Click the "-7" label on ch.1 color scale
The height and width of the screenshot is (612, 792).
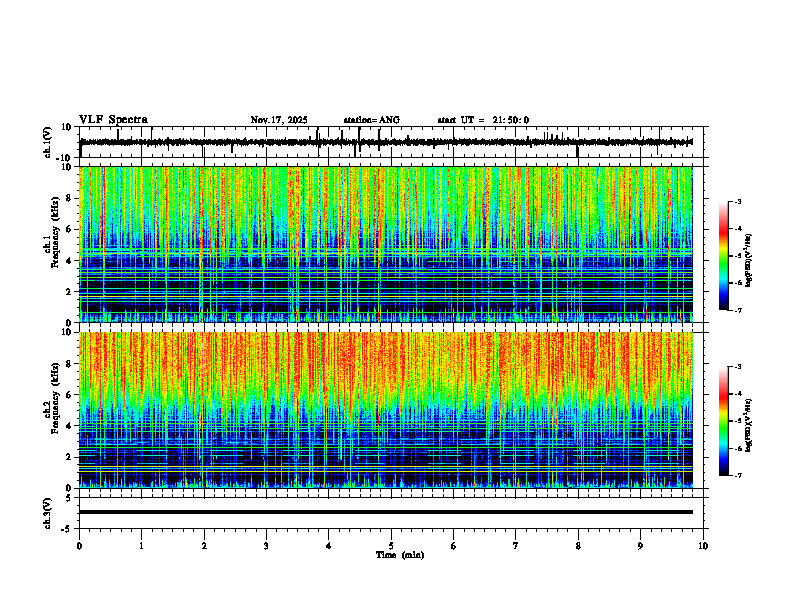pyautogui.click(x=738, y=310)
